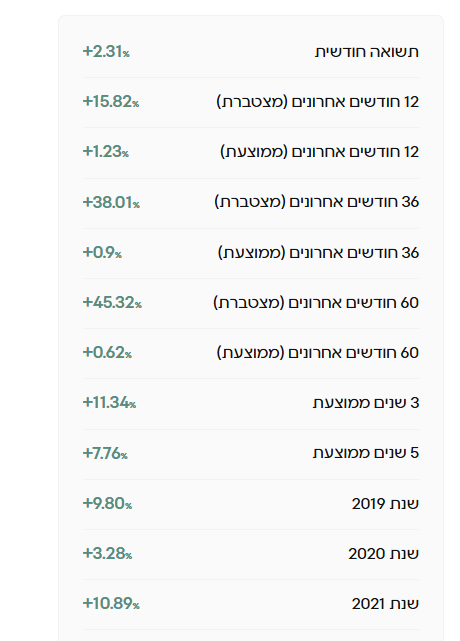Select the שנת 2021 row label
The image size is (460, 641).
385,604
